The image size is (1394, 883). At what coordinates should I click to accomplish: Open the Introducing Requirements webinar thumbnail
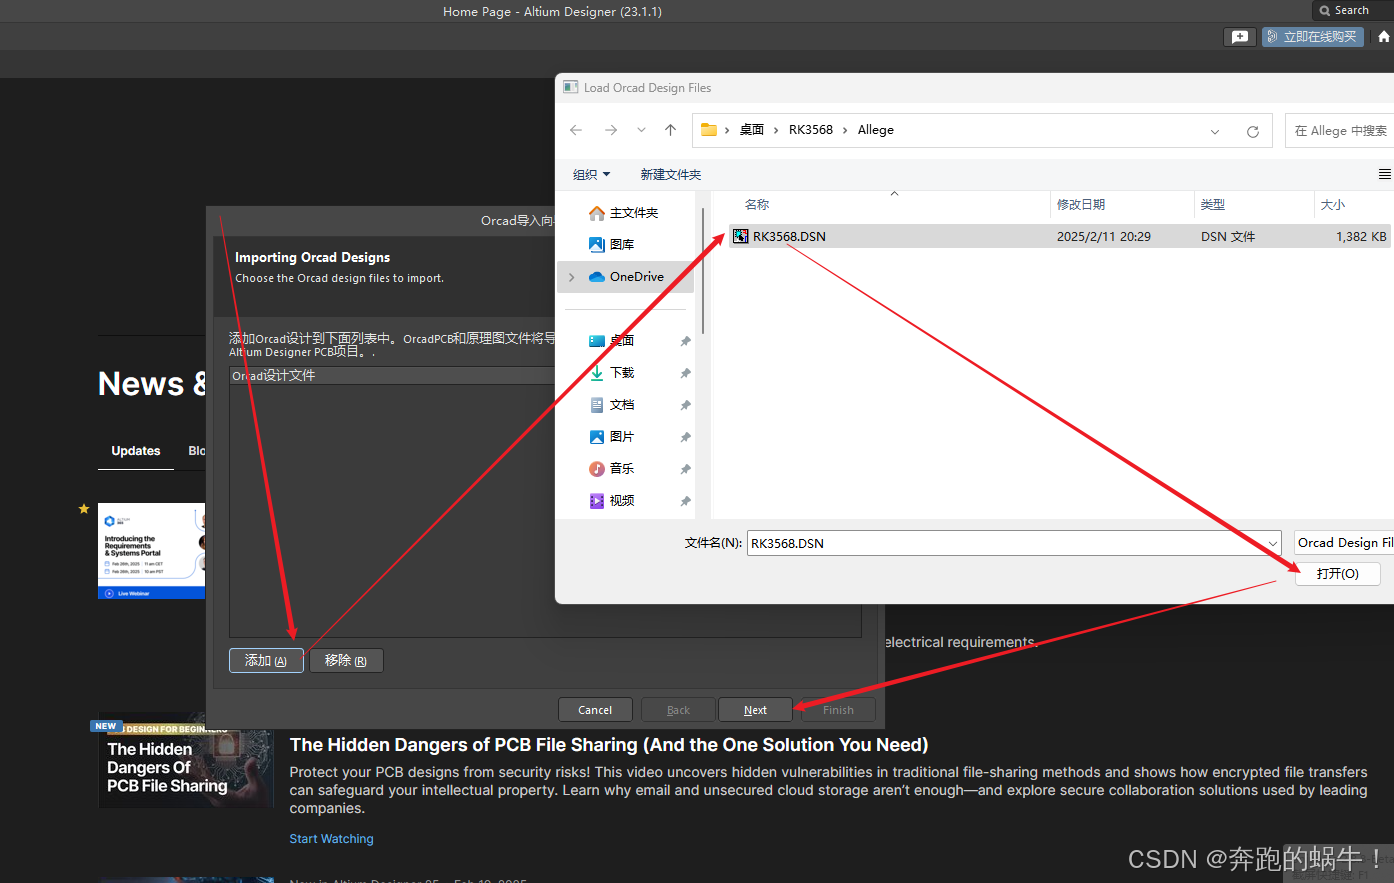[x=152, y=551]
